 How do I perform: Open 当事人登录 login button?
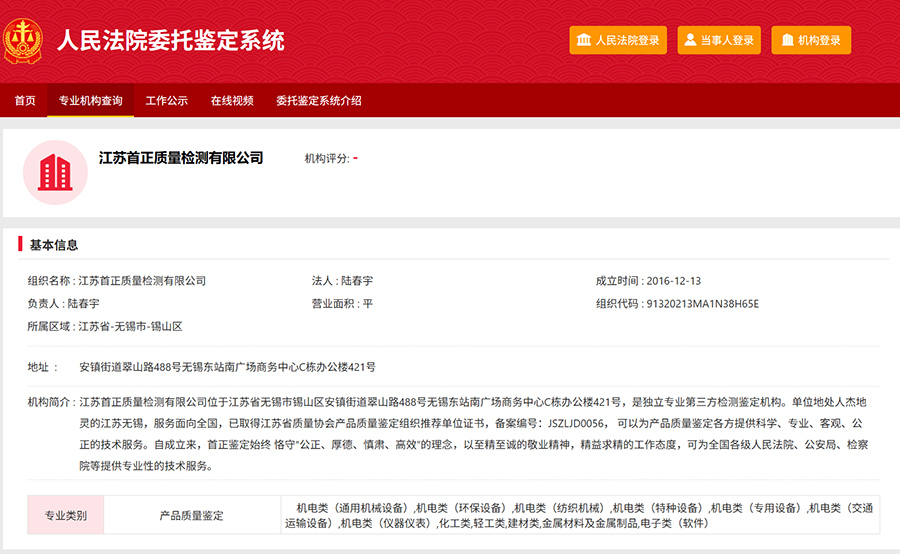tap(719, 40)
